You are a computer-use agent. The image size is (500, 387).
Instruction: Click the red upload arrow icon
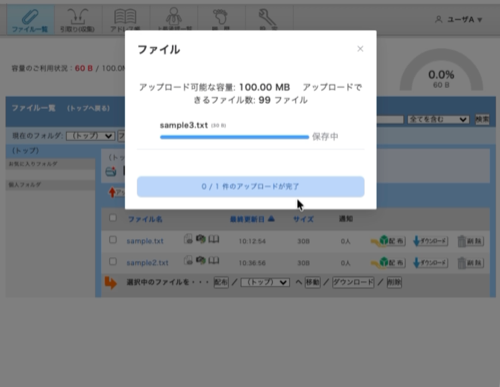(x=112, y=192)
